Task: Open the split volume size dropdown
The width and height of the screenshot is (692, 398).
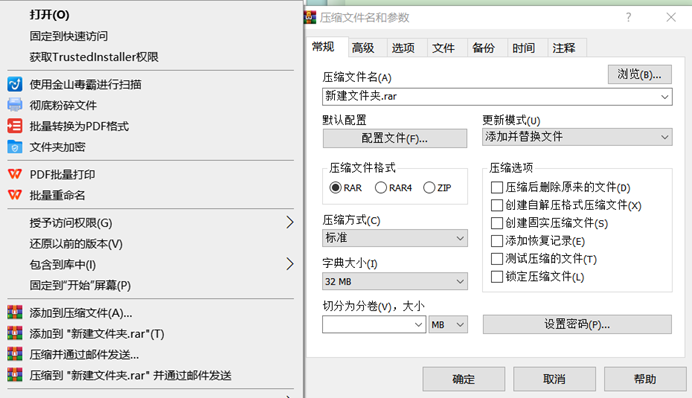Action: point(418,325)
